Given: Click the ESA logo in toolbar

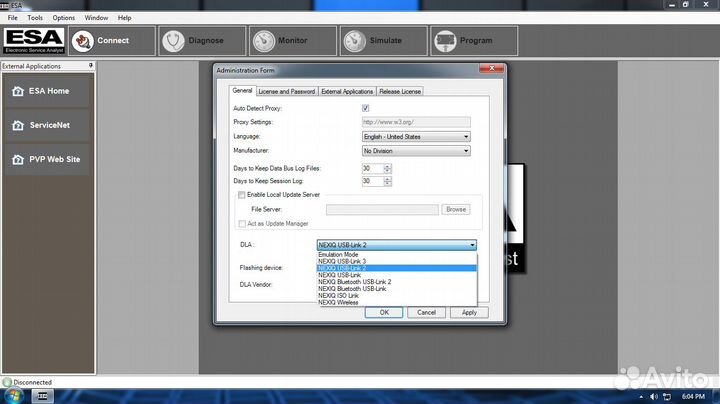Looking at the screenshot, I should (x=34, y=41).
